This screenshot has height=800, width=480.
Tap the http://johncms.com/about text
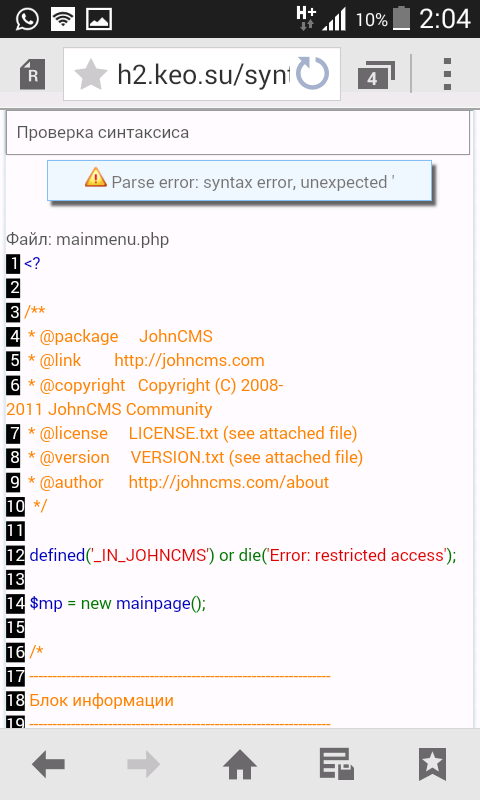coord(229,482)
